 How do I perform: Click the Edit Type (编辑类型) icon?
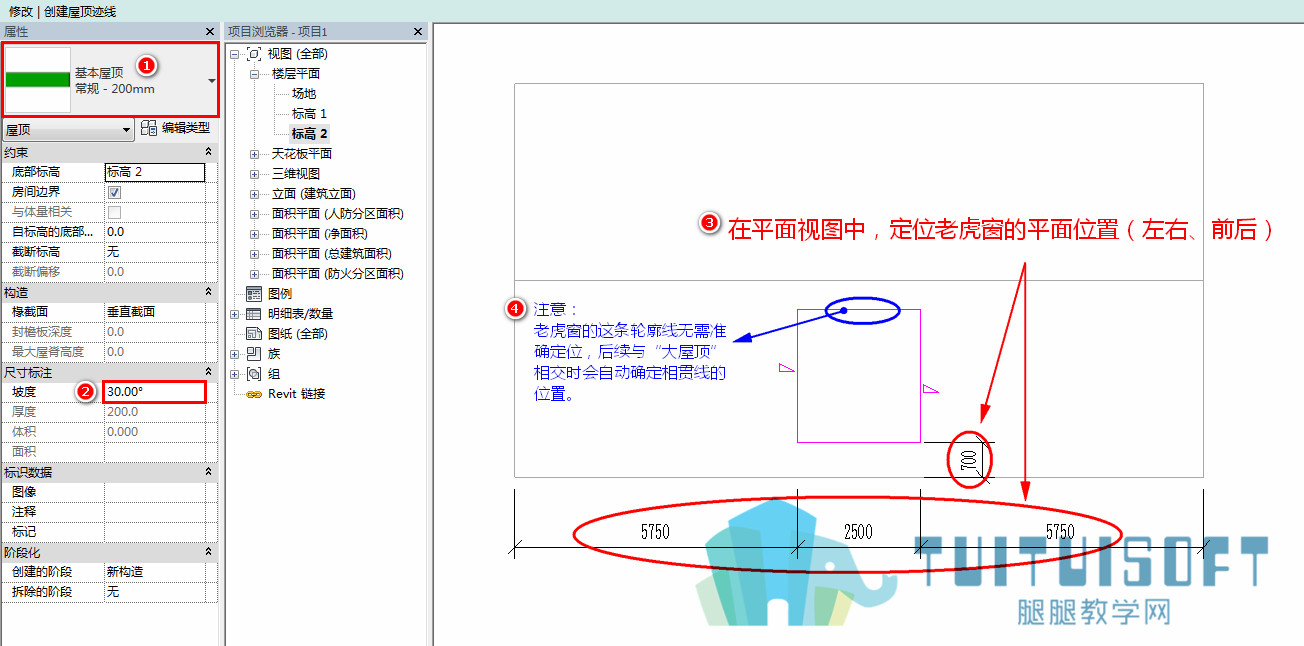coord(149,128)
